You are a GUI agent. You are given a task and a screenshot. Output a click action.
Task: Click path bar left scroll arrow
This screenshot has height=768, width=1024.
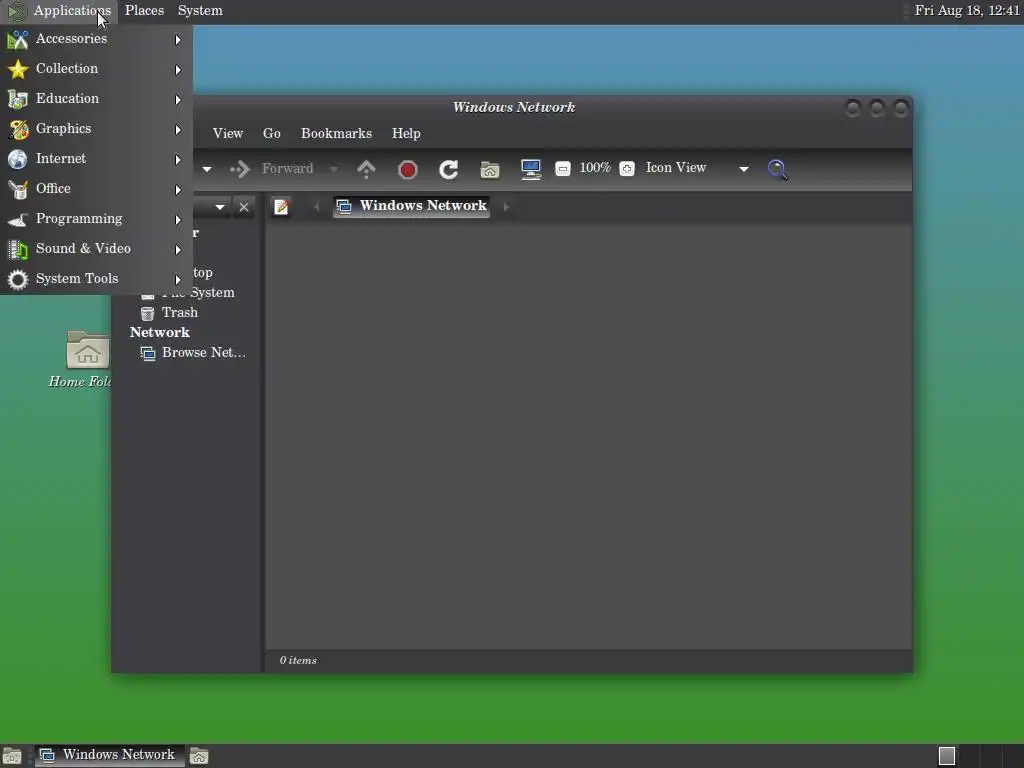point(317,207)
